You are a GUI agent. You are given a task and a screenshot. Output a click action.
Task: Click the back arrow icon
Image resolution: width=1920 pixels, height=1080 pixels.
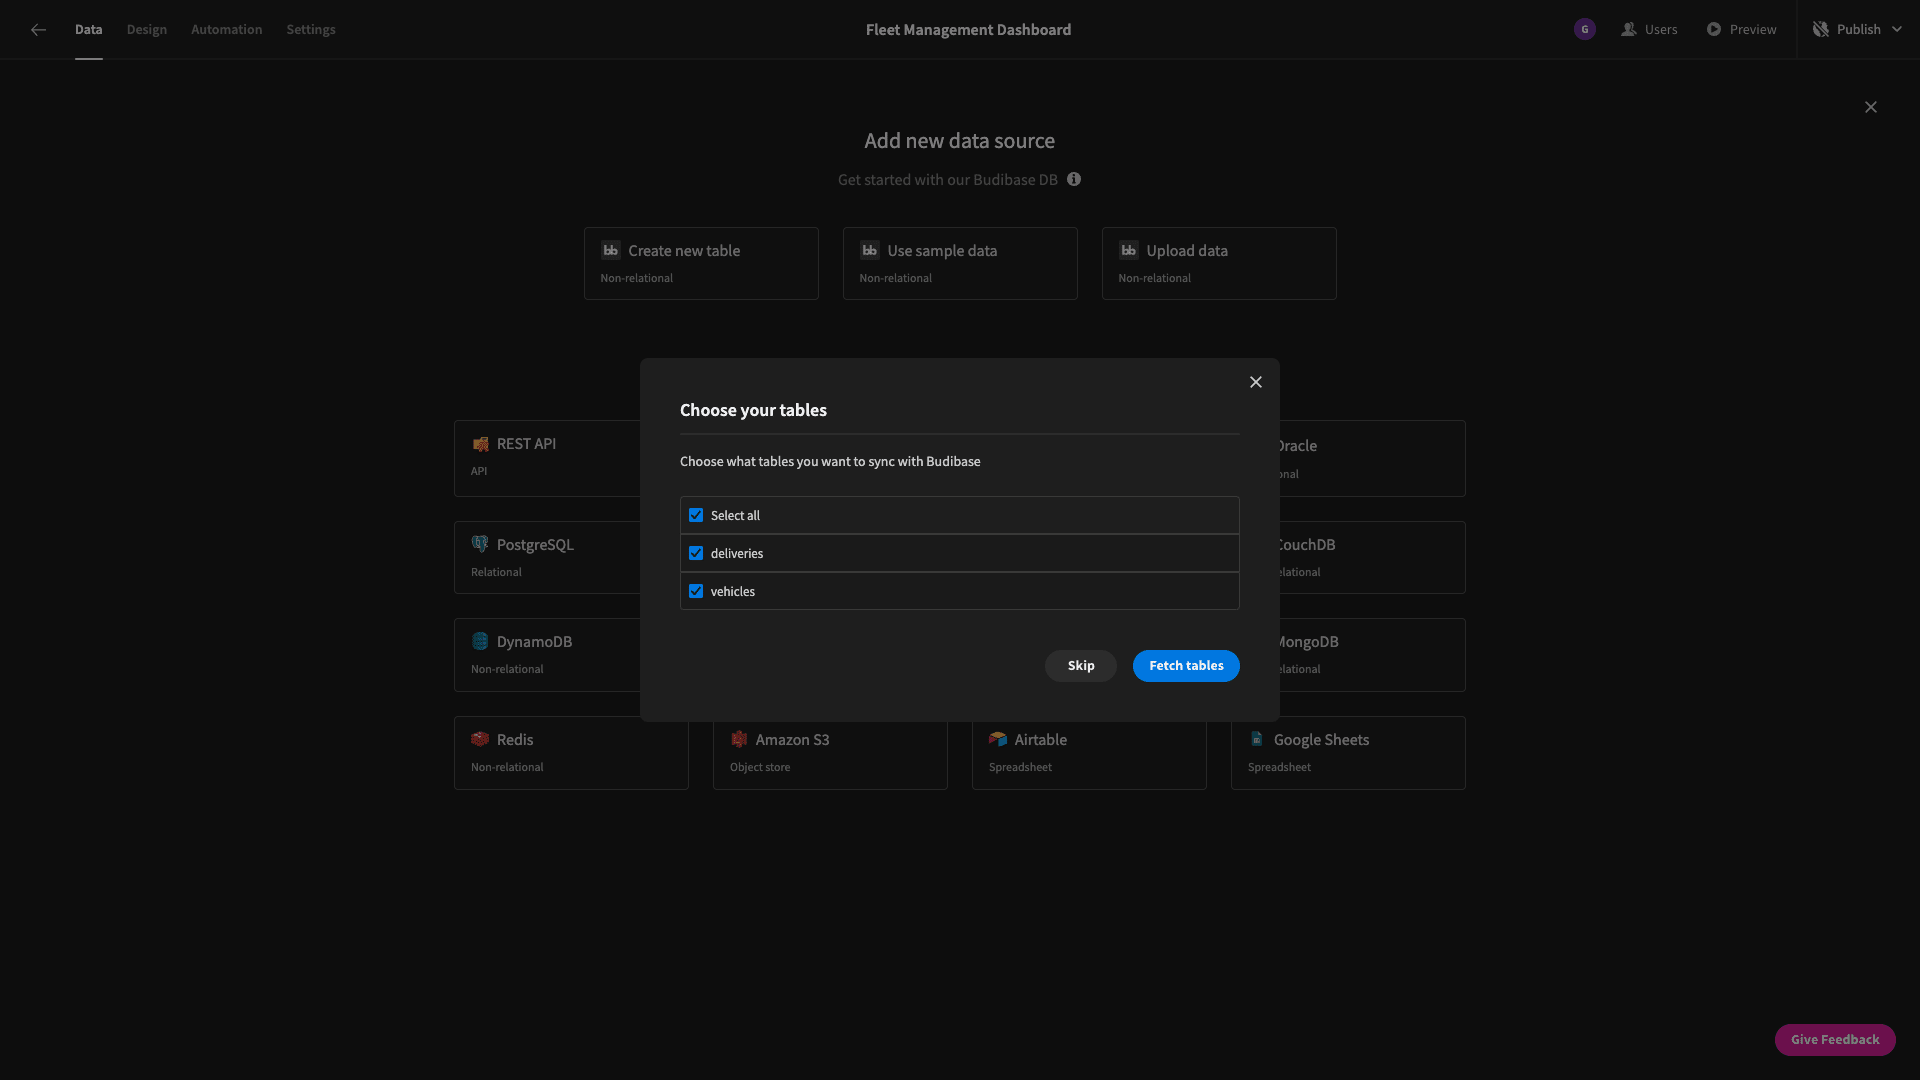[x=38, y=30]
